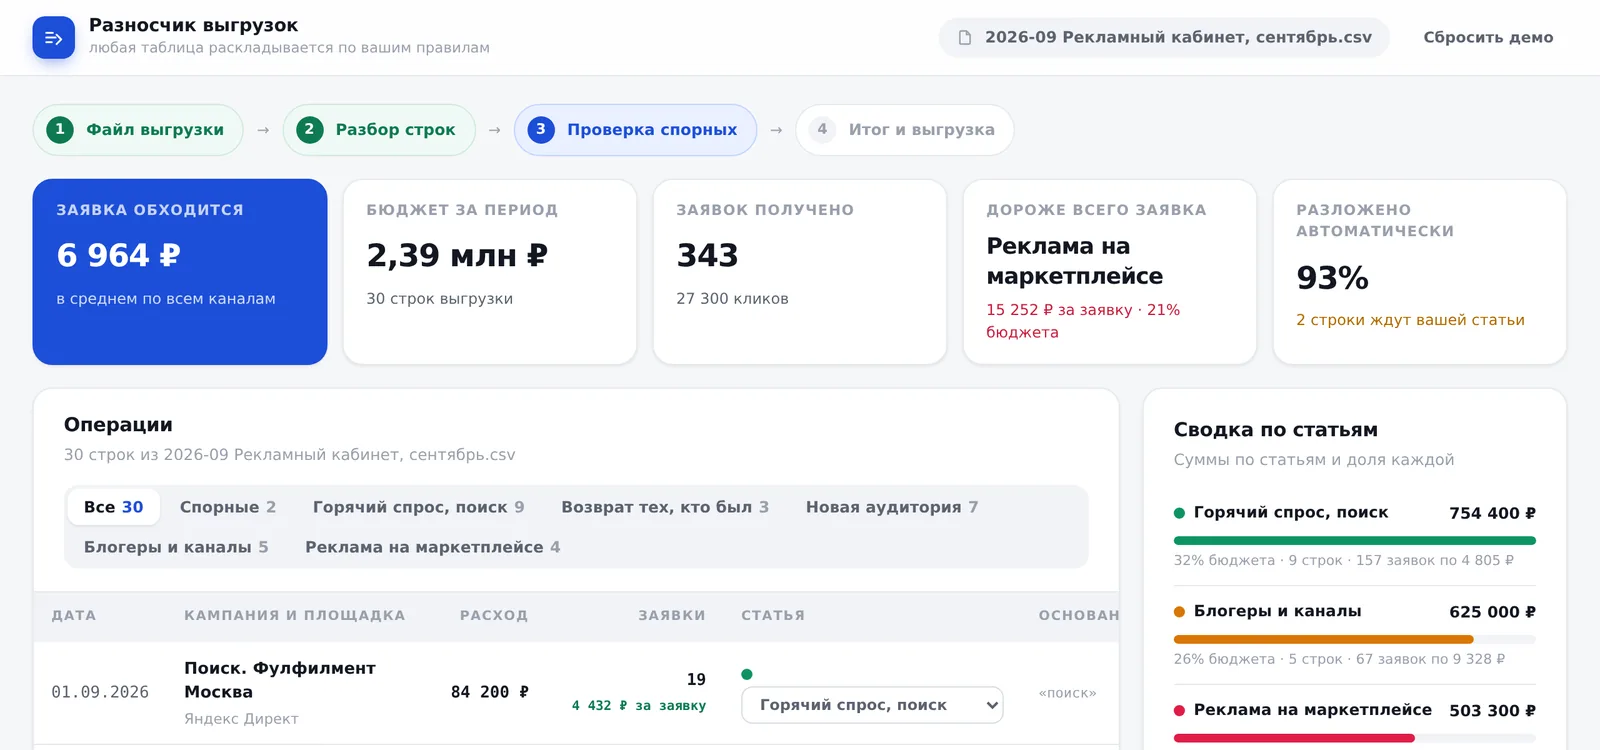The image size is (1600, 750).
Task: Click the «Бюджет за период» 2,39 млн ₽ card
Action: tap(490, 272)
